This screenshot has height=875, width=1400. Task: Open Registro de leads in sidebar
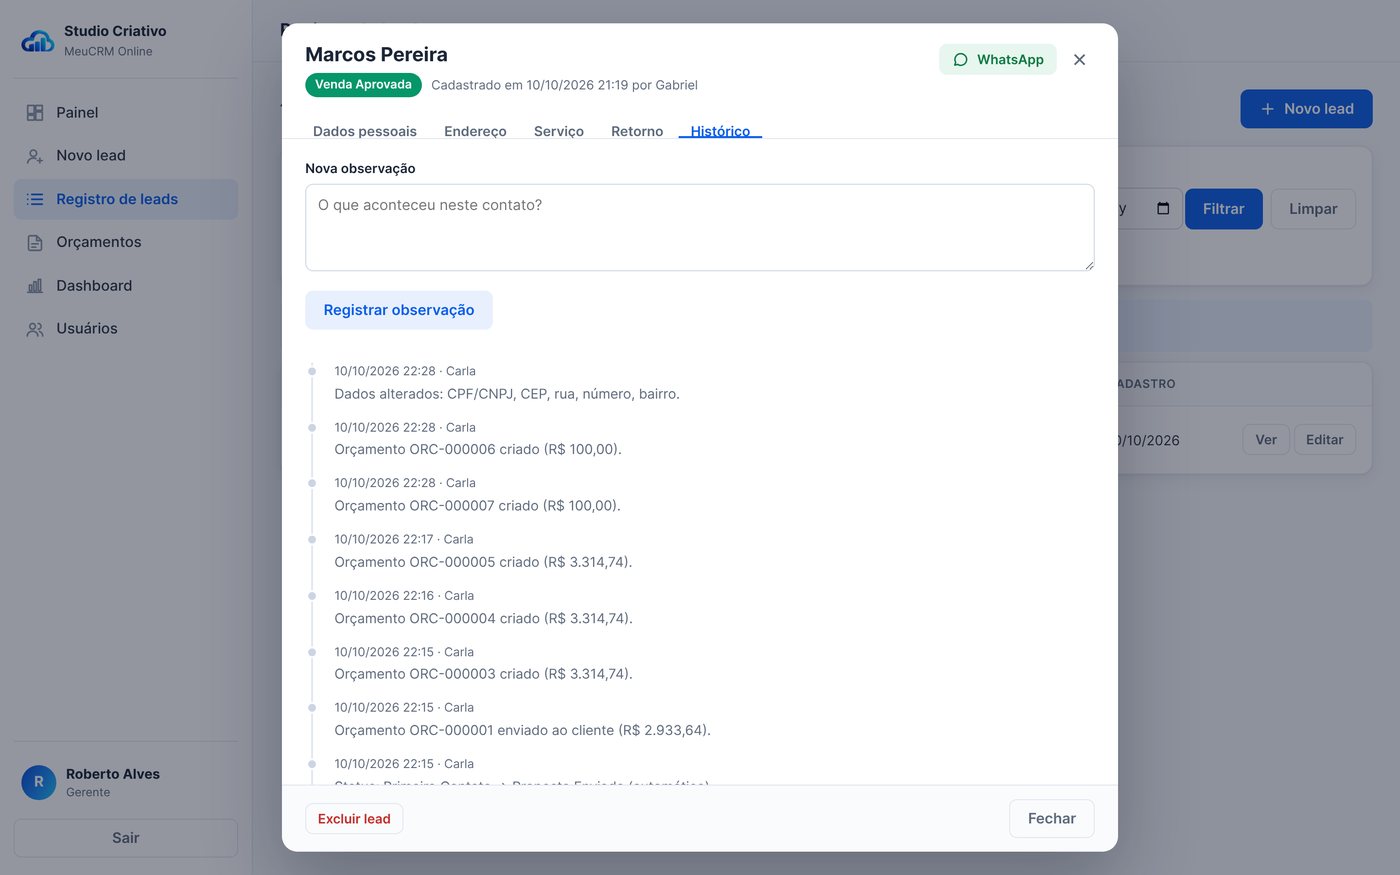pyautogui.click(x=126, y=199)
